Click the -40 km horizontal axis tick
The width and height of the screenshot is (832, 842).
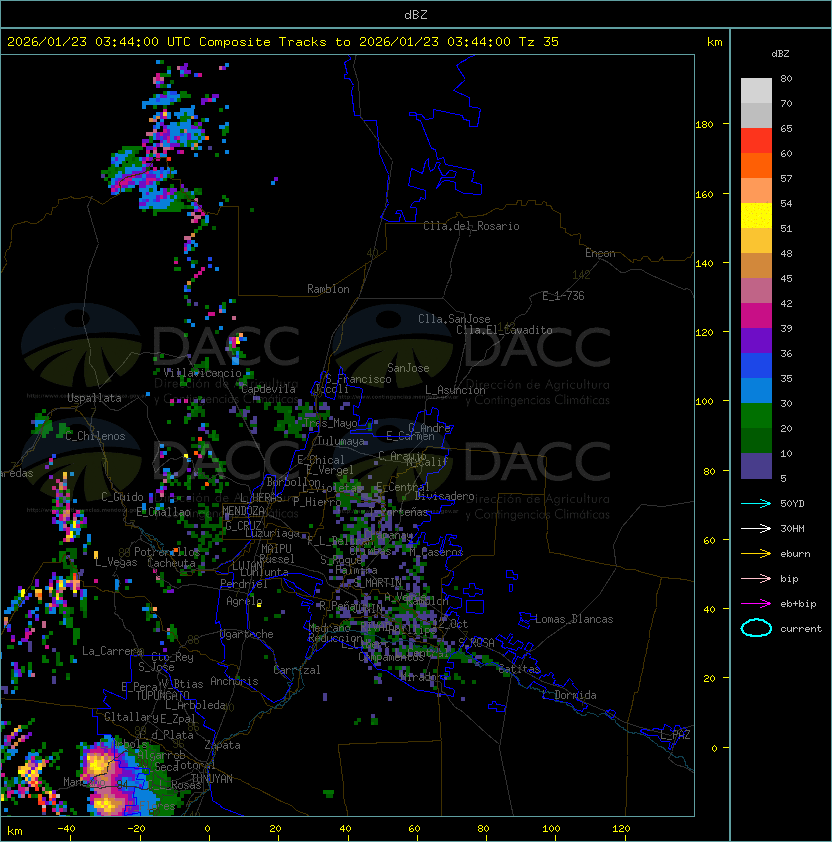[x=66, y=829]
